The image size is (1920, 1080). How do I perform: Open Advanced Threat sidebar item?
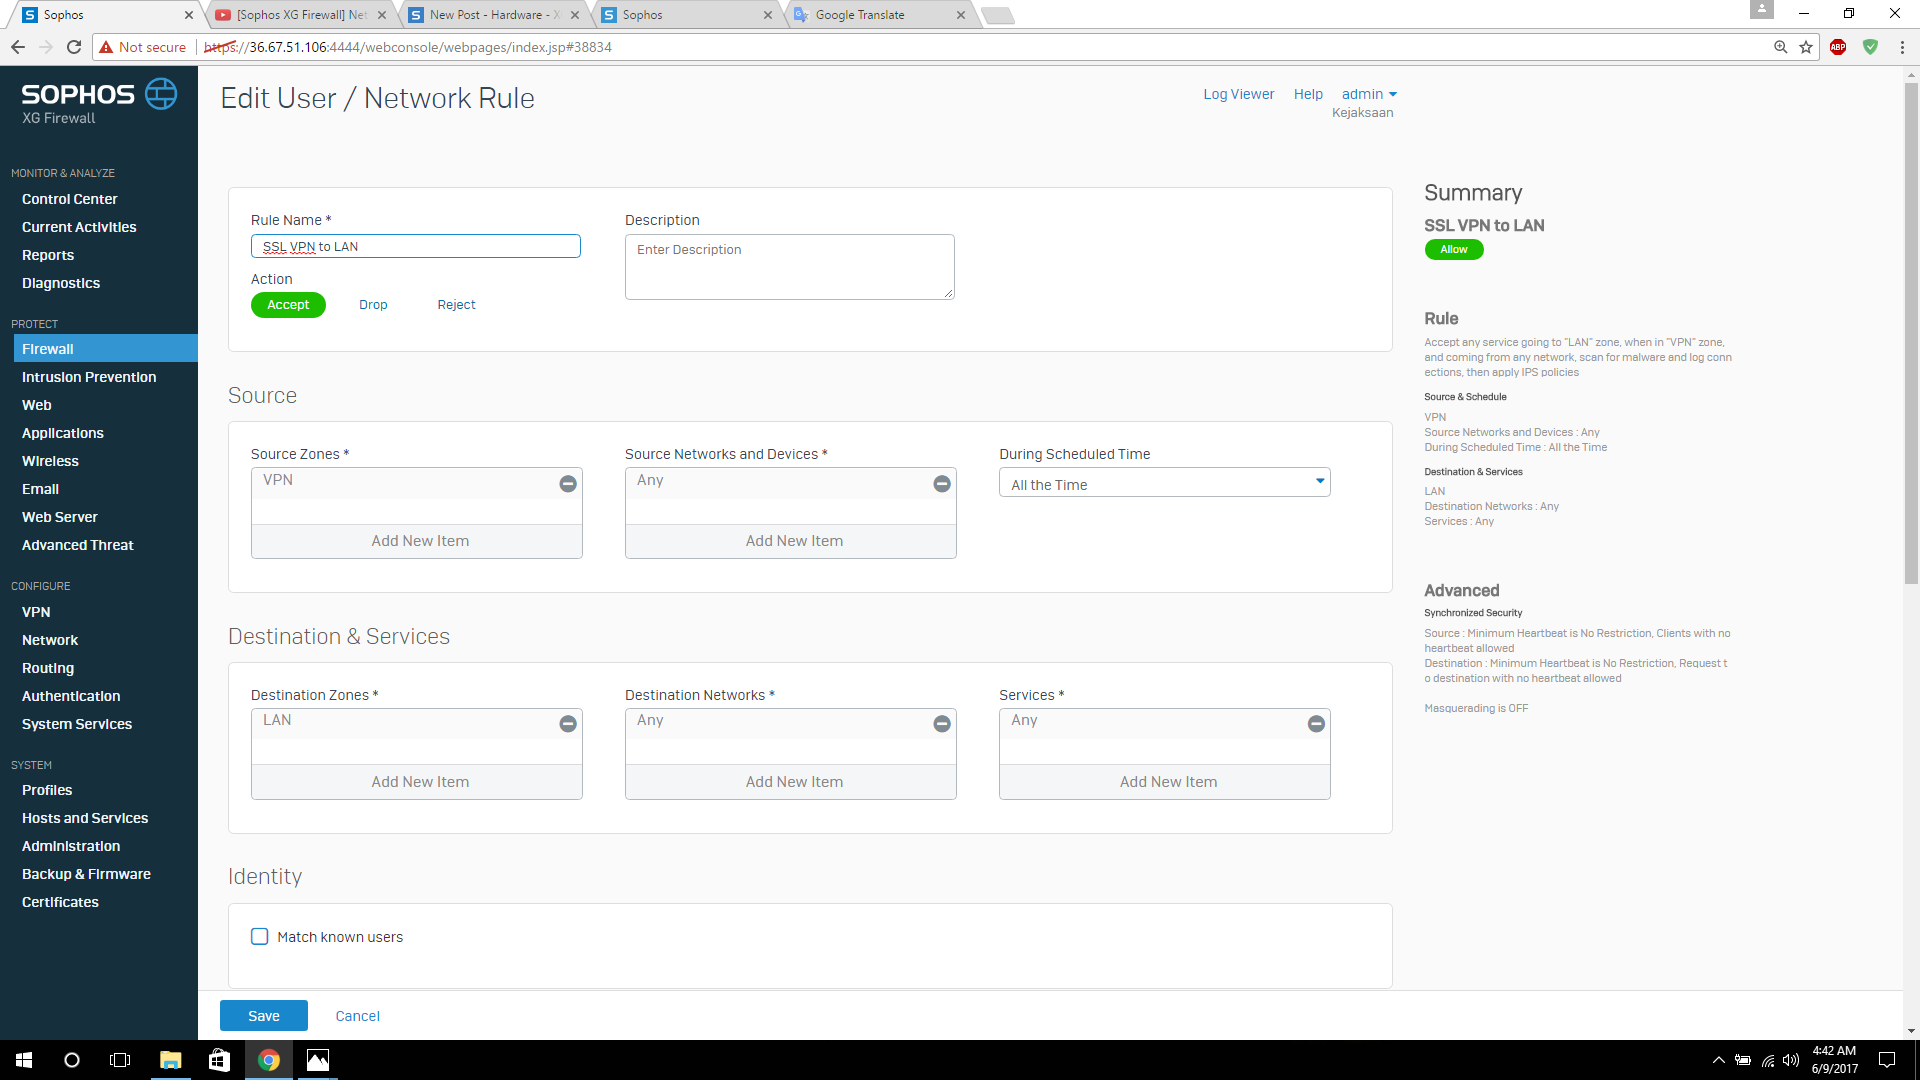(x=77, y=545)
